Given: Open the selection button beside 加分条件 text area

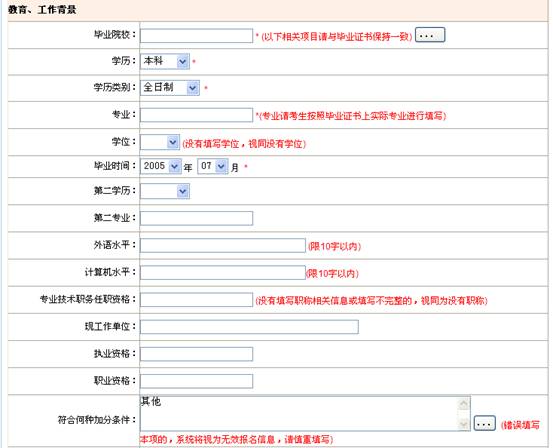Looking at the screenshot, I should [x=485, y=423].
